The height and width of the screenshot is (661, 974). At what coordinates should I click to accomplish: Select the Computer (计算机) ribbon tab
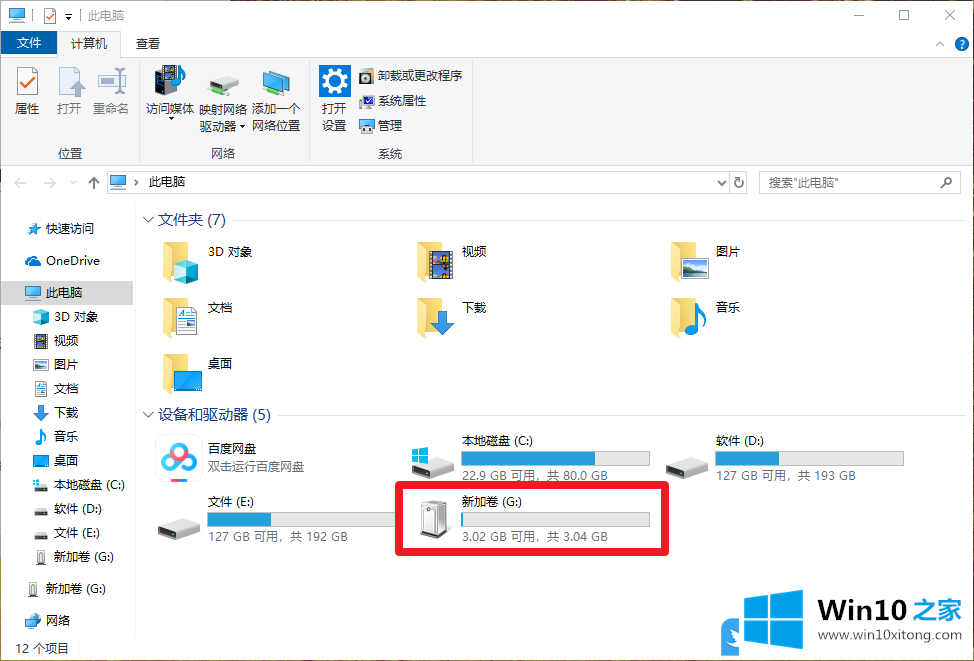(88, 43)
